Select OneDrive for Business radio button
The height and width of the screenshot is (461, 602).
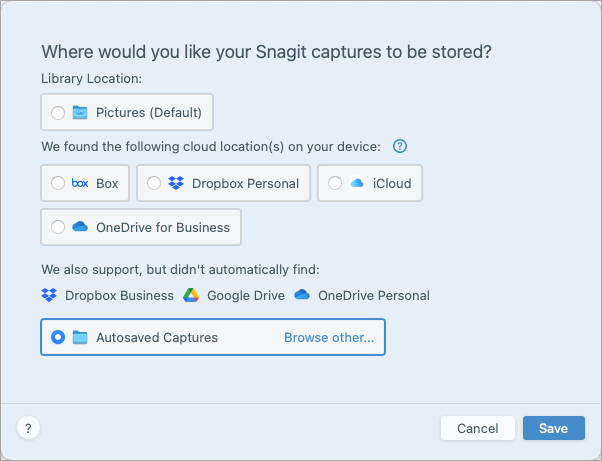(x=58, y=227)
